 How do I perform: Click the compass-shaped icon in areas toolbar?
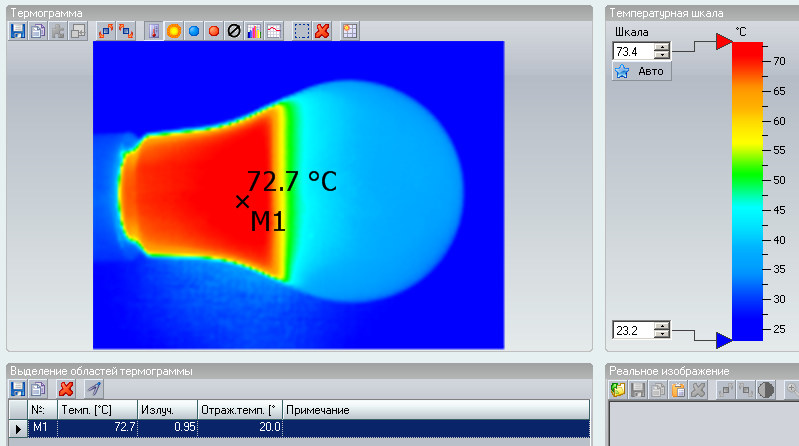pyautogui.click(x=94, y=389)
